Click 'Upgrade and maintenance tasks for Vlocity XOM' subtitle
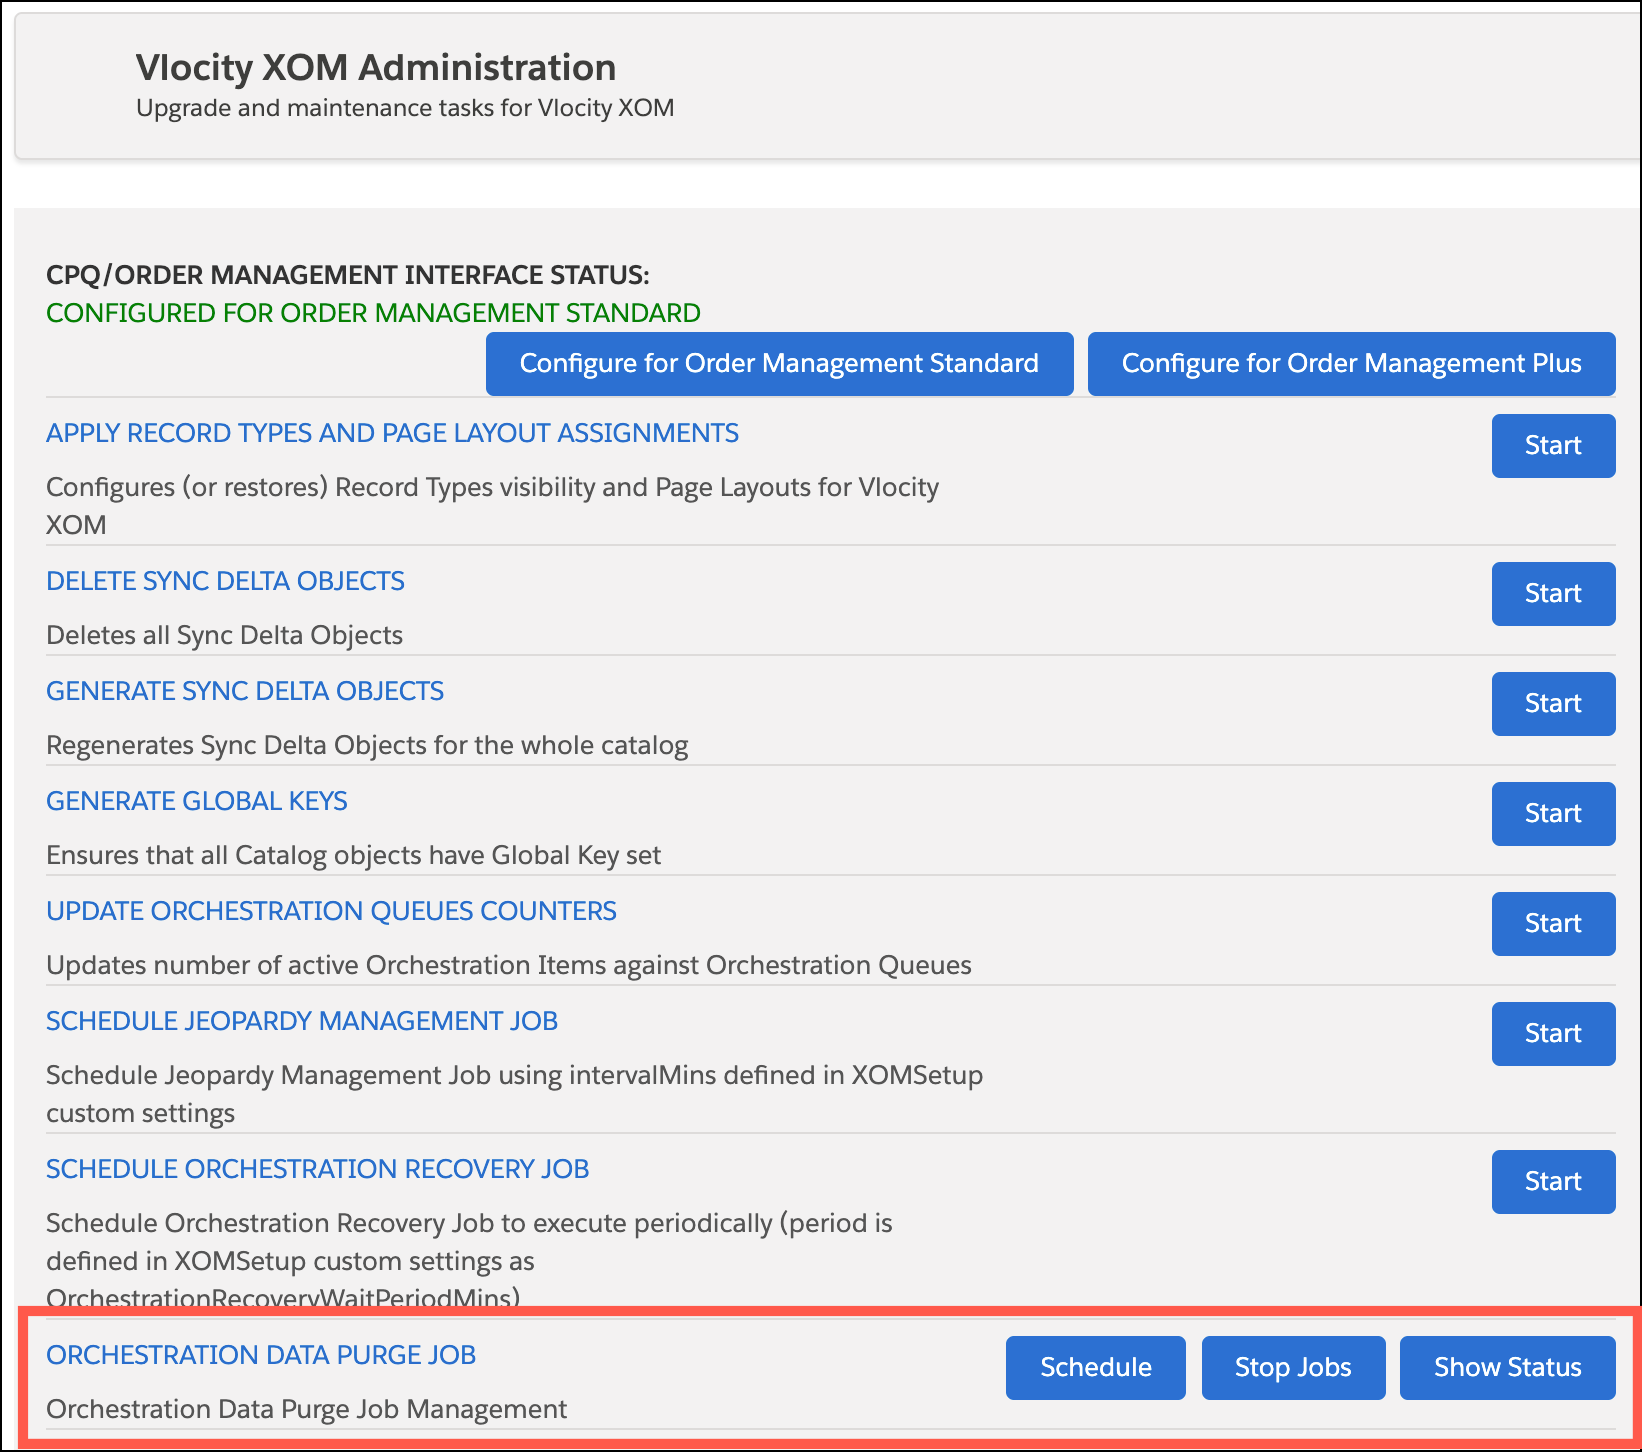1642x1452 pixels. point(405,108)
